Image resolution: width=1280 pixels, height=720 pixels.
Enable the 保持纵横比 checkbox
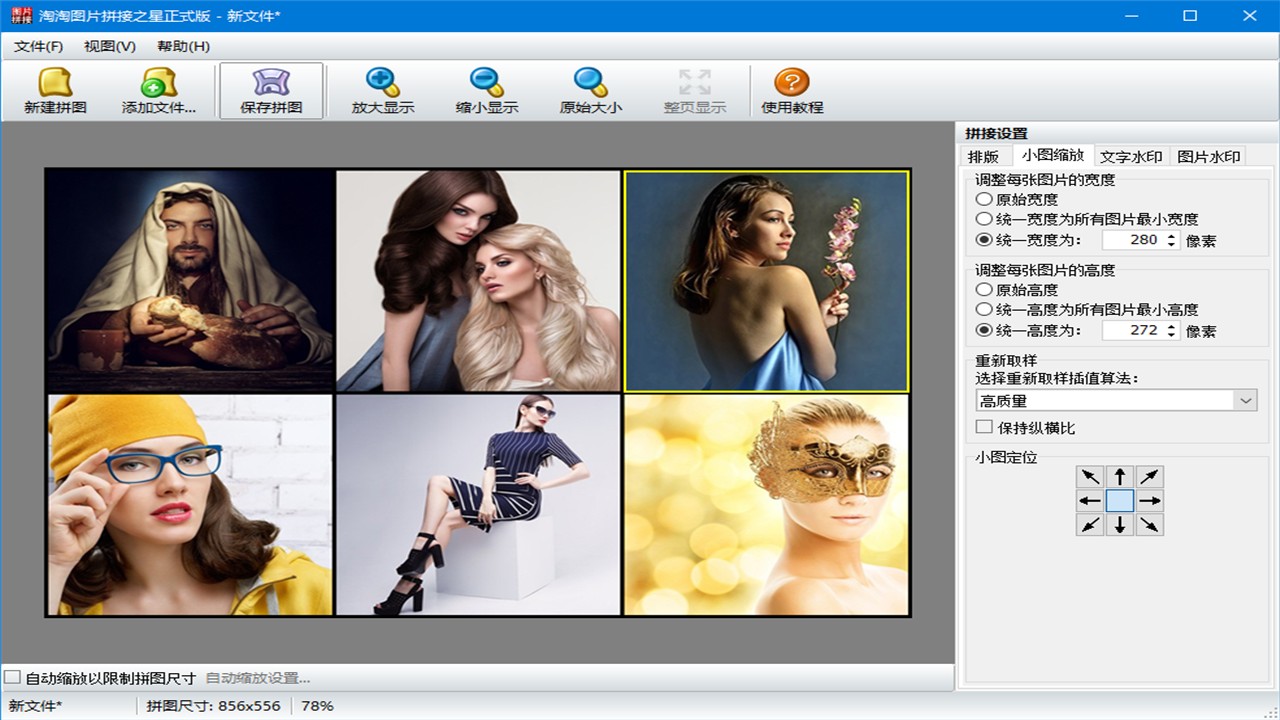985,427
